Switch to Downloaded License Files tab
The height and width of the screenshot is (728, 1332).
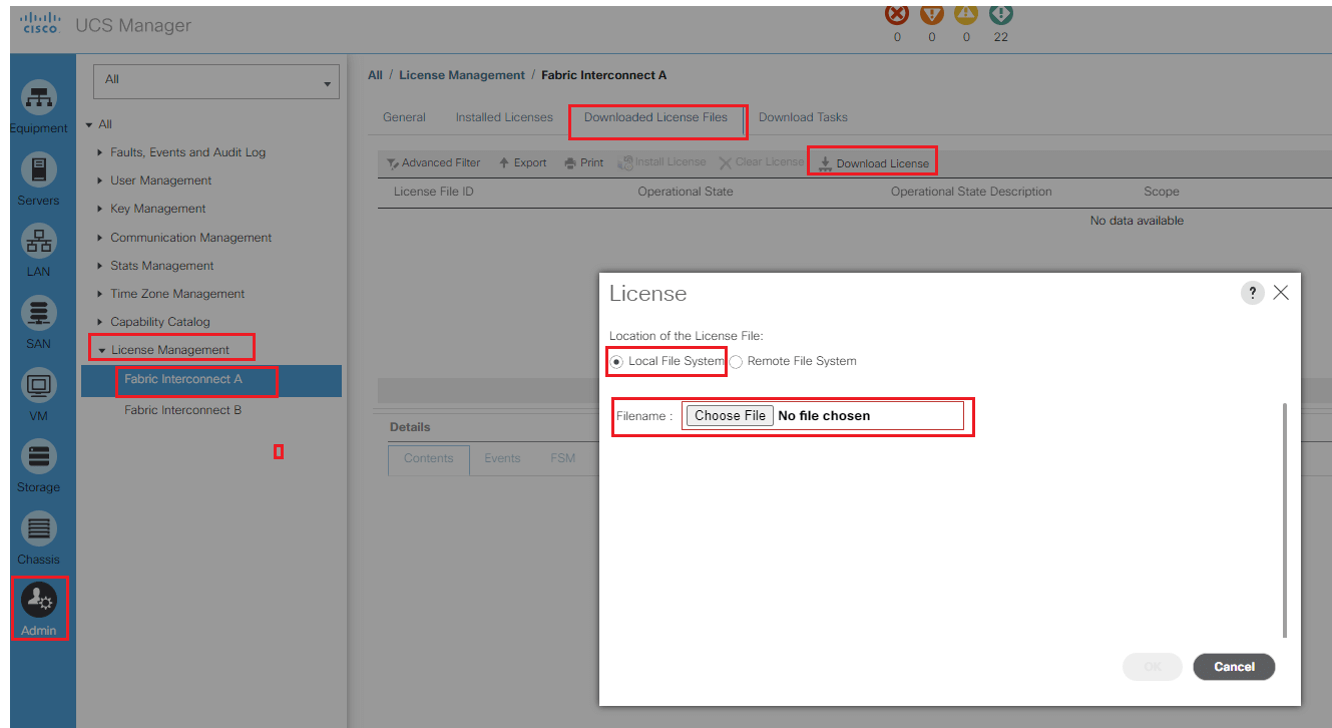[656, 117]
